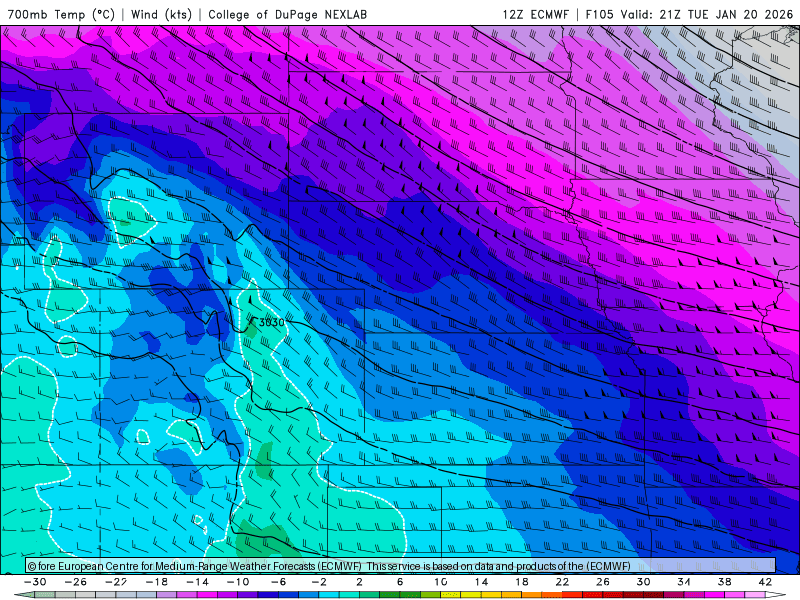800x600 pixels.
Task: Click the '14' color scale label
Action: [481, 582]
